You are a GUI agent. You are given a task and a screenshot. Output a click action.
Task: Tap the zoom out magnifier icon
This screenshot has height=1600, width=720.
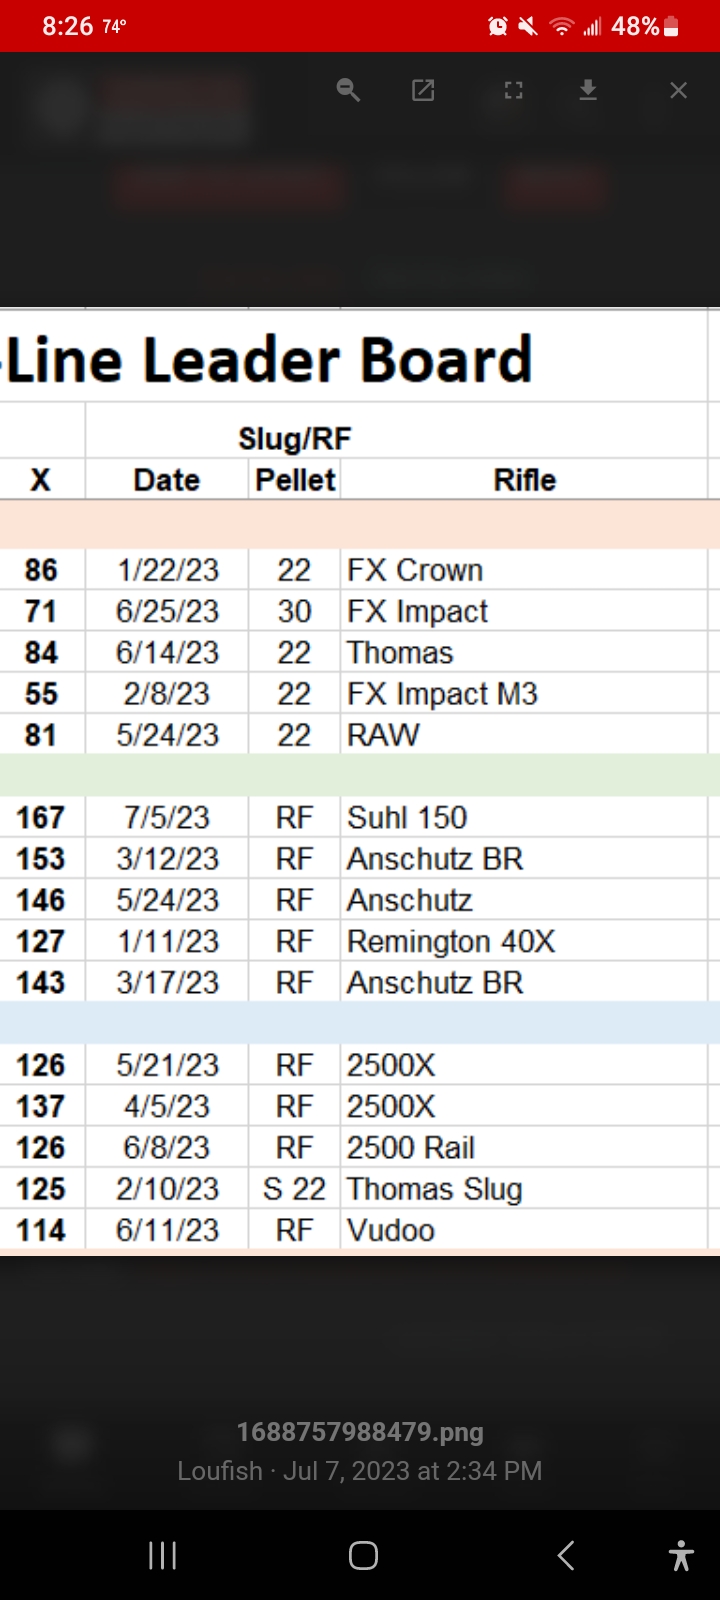tap(348, 90)
